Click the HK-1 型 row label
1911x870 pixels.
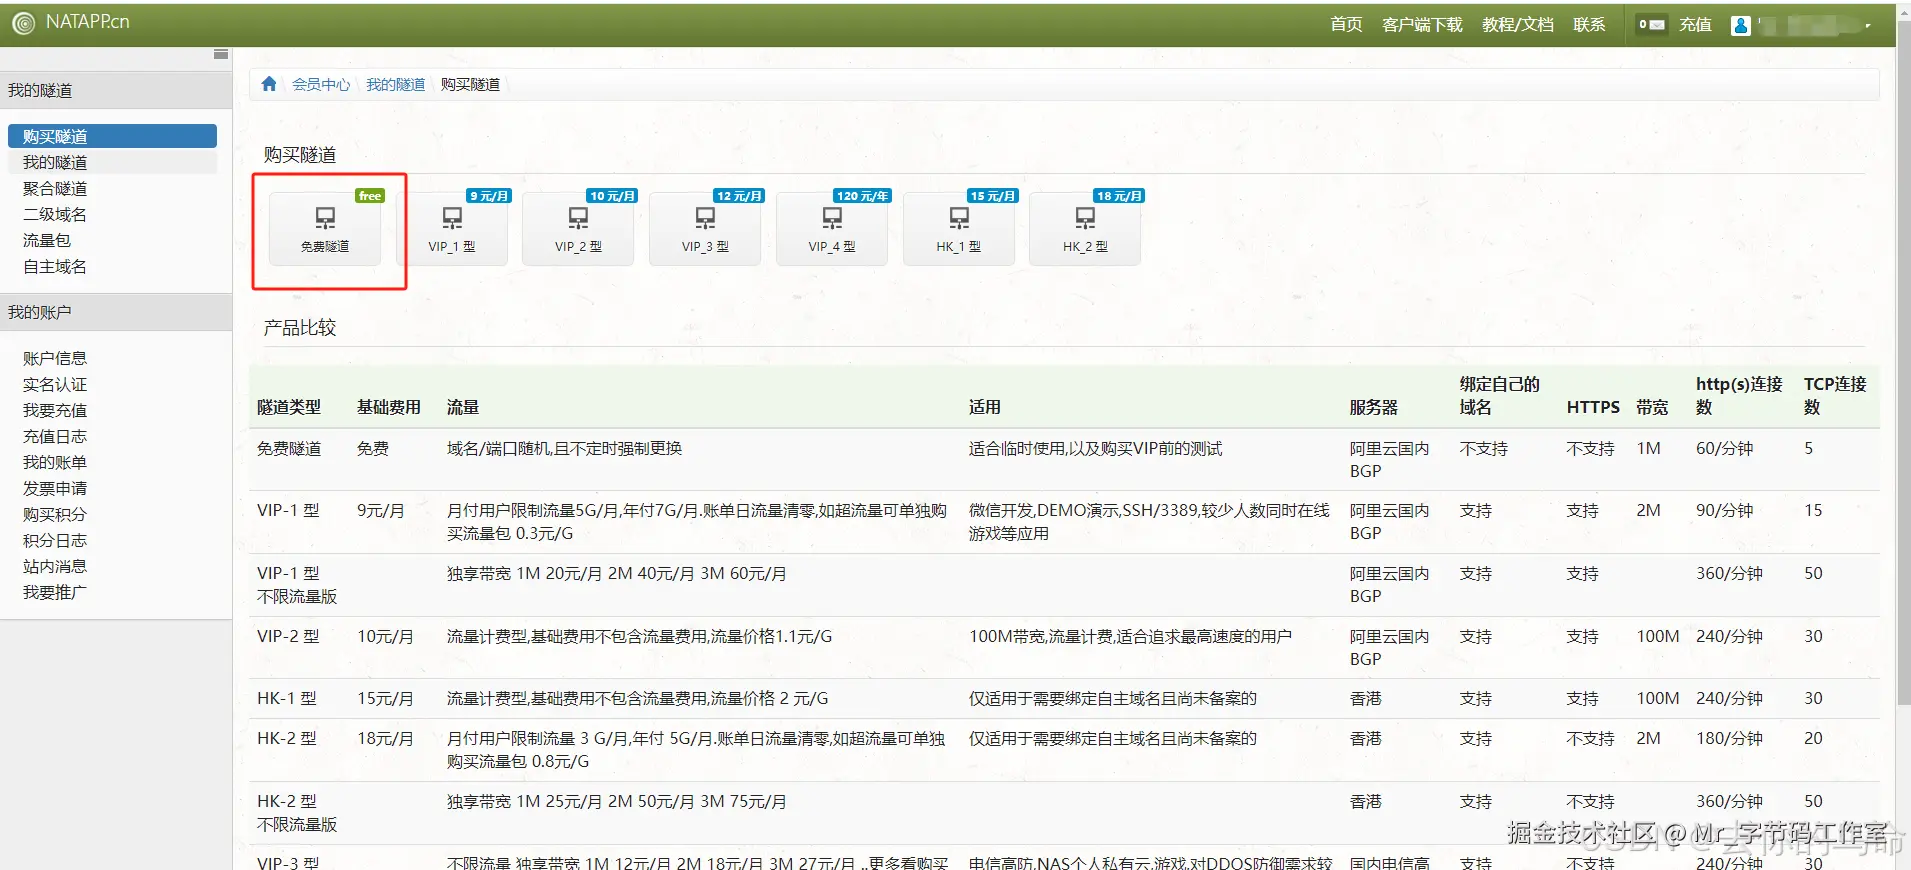pyautogui.click(x=287, y=698)
